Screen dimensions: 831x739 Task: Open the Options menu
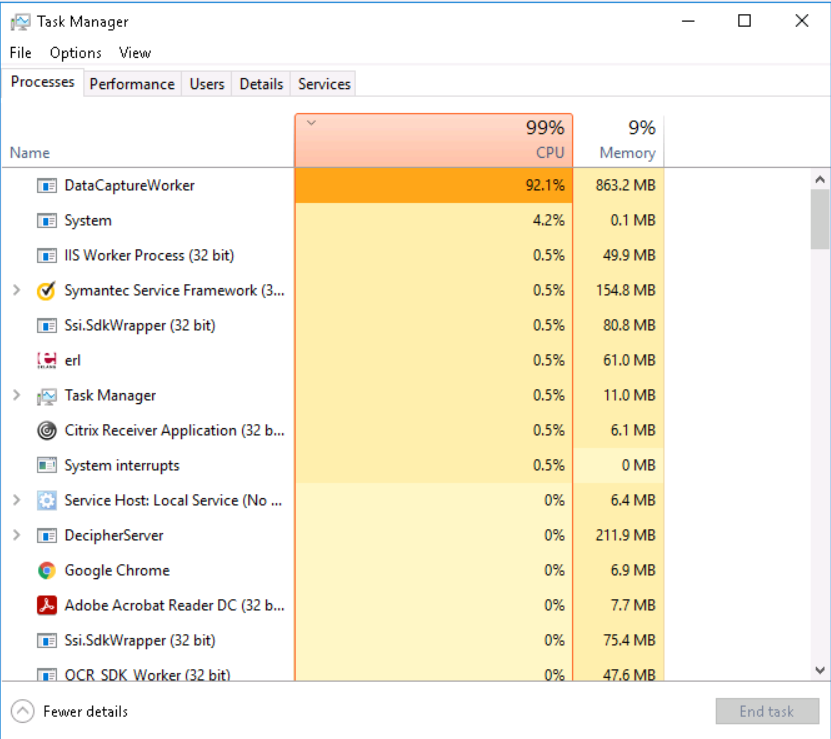tap(75, 53)
